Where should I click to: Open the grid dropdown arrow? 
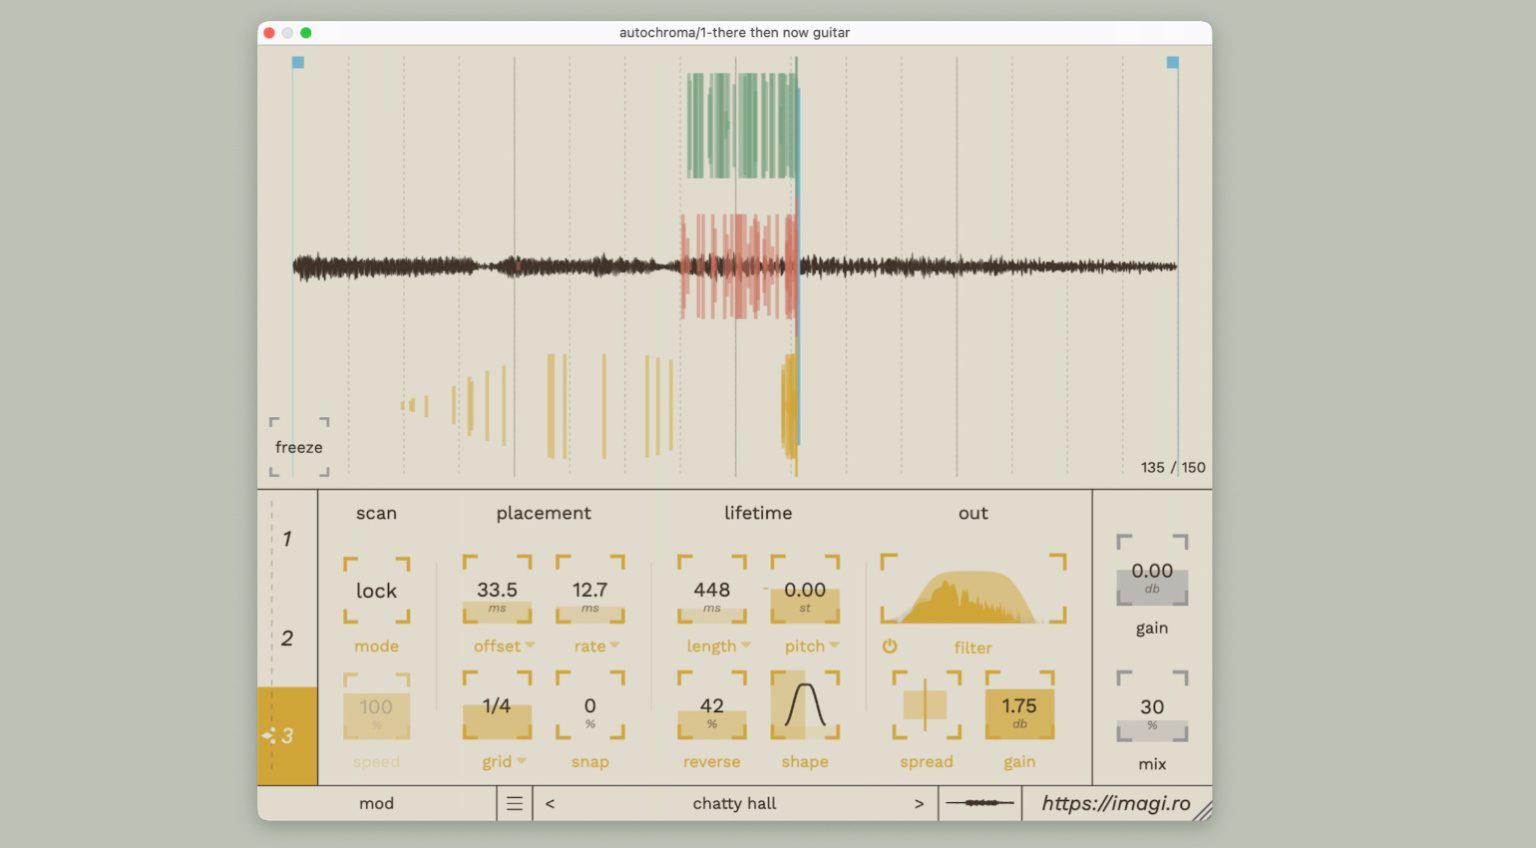(521, 761)
